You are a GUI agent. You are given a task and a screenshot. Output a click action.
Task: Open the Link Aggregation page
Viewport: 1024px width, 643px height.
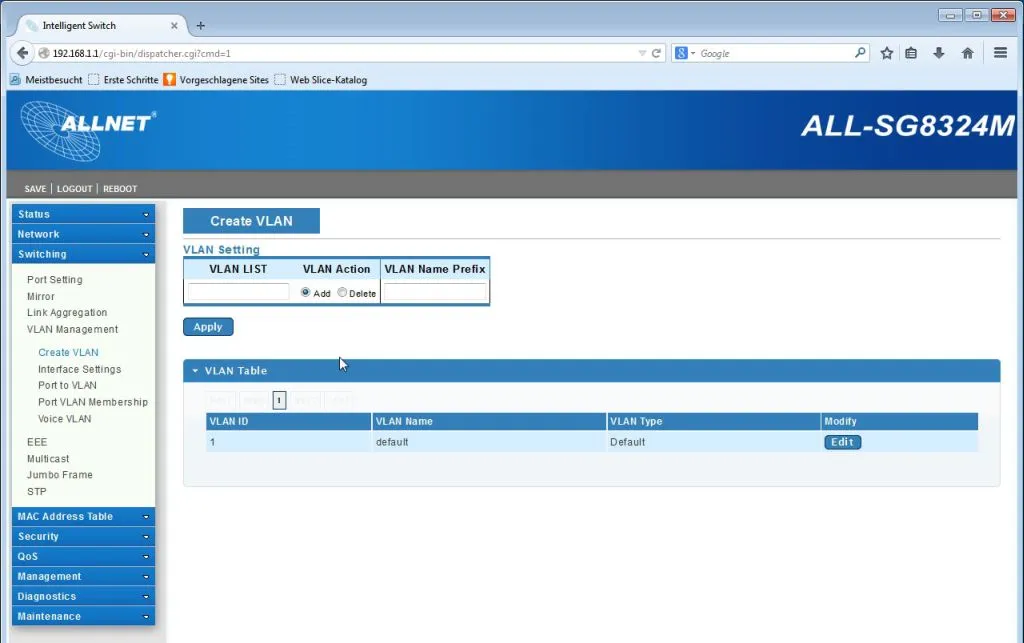67,313
